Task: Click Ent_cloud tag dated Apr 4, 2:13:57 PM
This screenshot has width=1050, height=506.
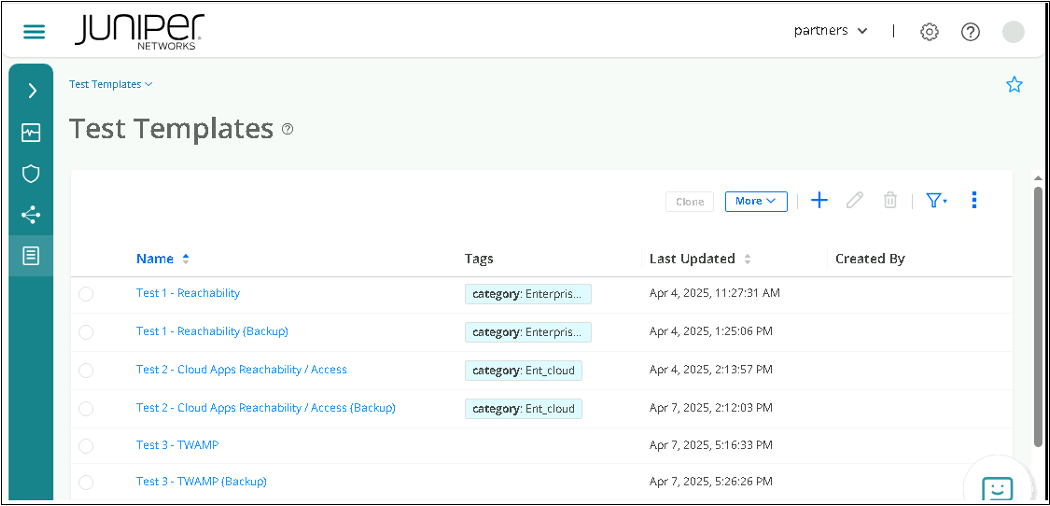Action: tap(524, 370)
